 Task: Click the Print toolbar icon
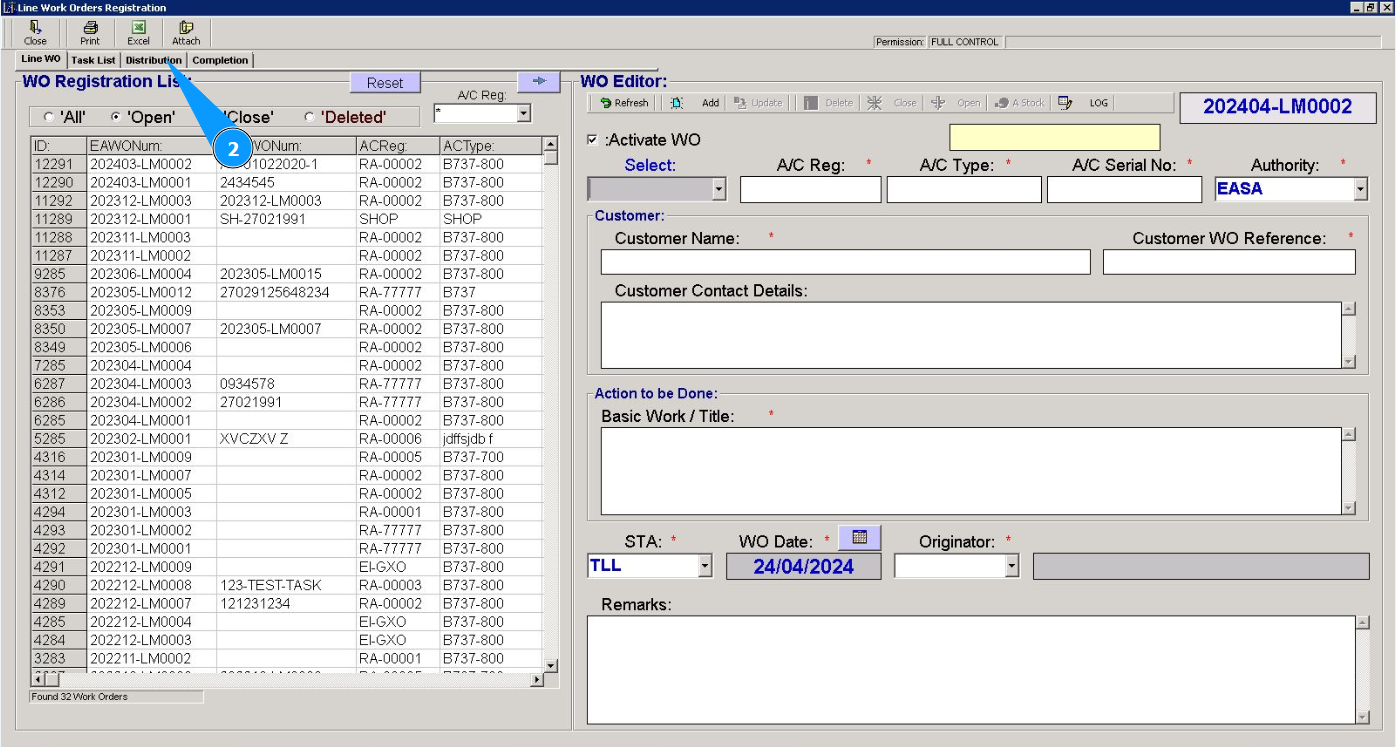pos(90,32)
